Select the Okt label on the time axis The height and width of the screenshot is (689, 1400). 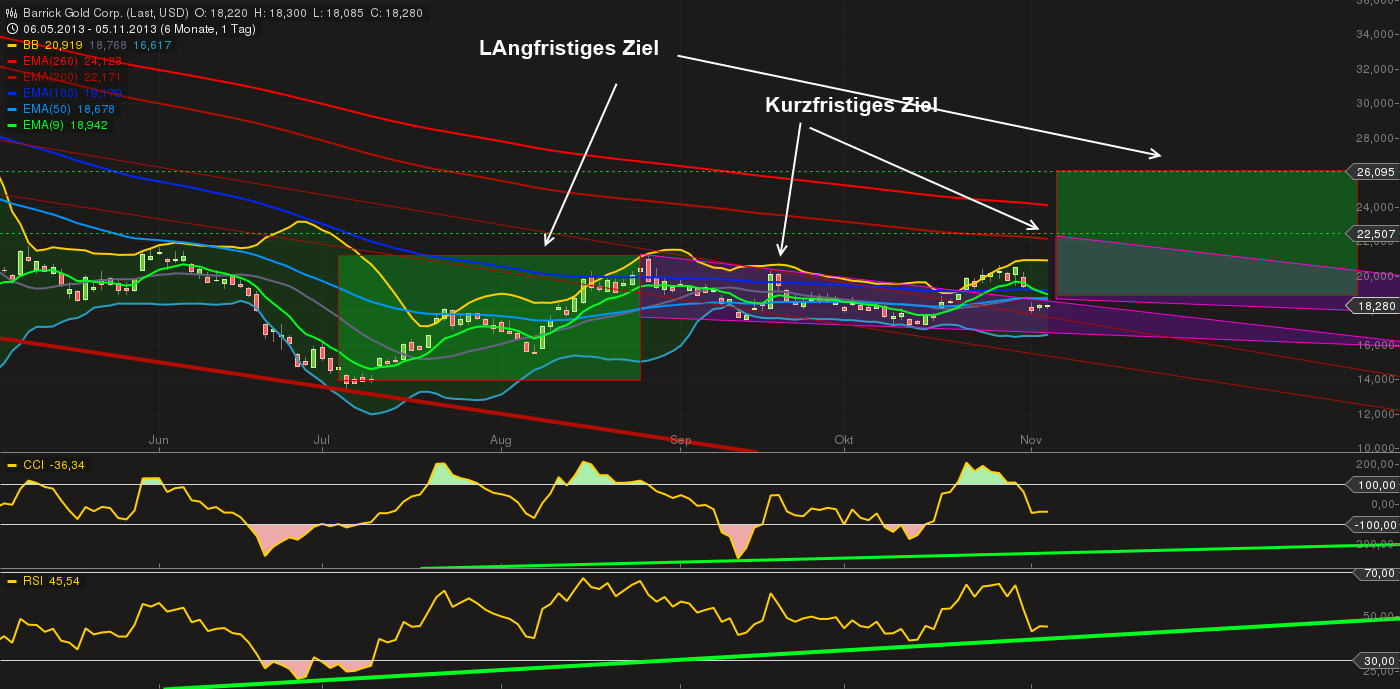click(x=843, y=439)
